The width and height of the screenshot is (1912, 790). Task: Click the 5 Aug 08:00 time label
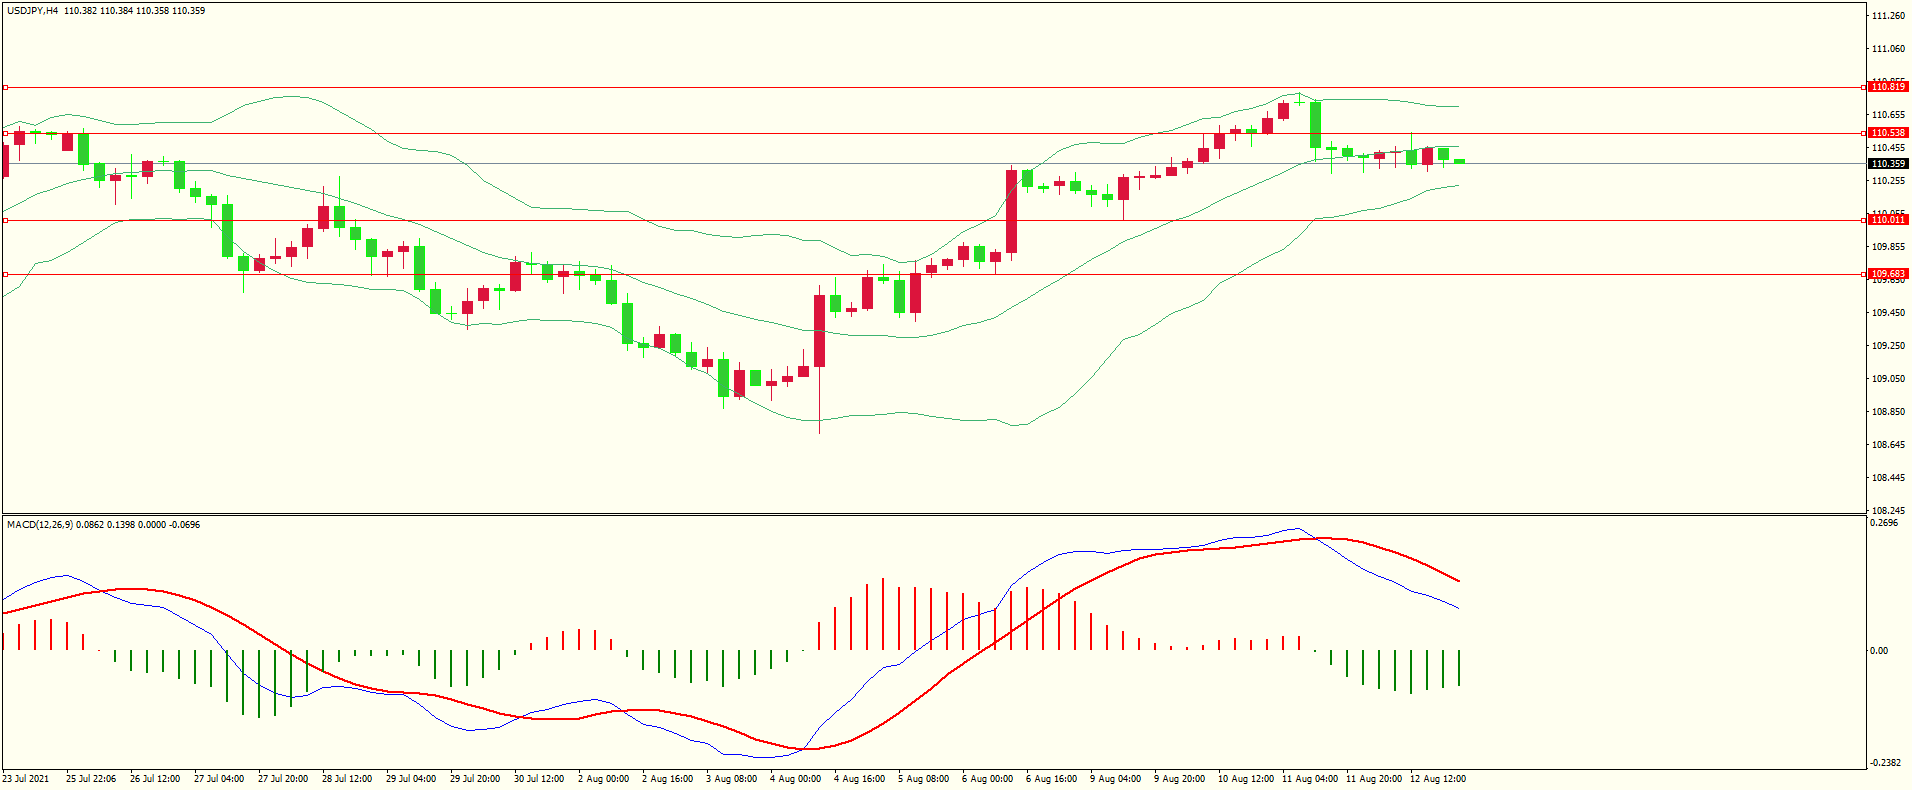[923, 779]
